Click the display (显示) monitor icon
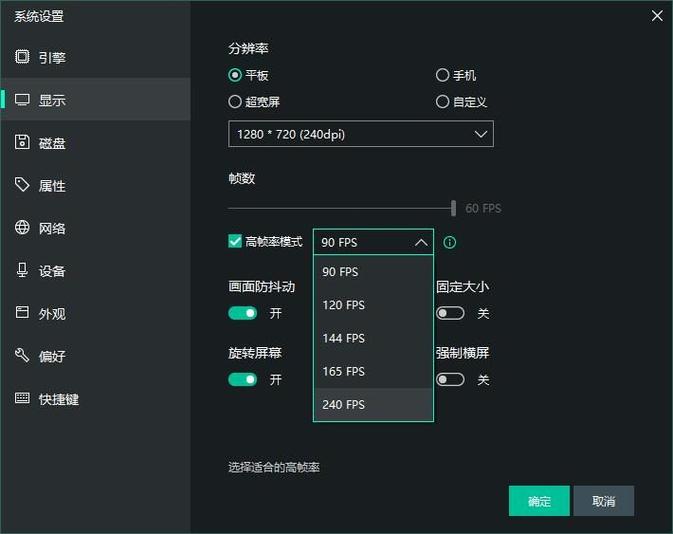This screenshot has width=673, height=534. 22,100
